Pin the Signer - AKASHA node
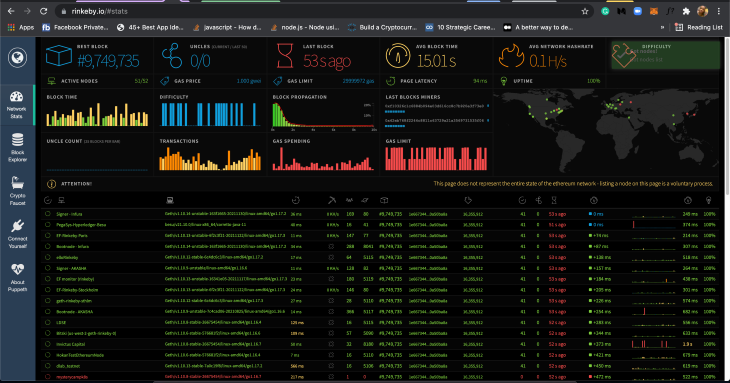This screenshot has height=383, width=730. [47, 268]
